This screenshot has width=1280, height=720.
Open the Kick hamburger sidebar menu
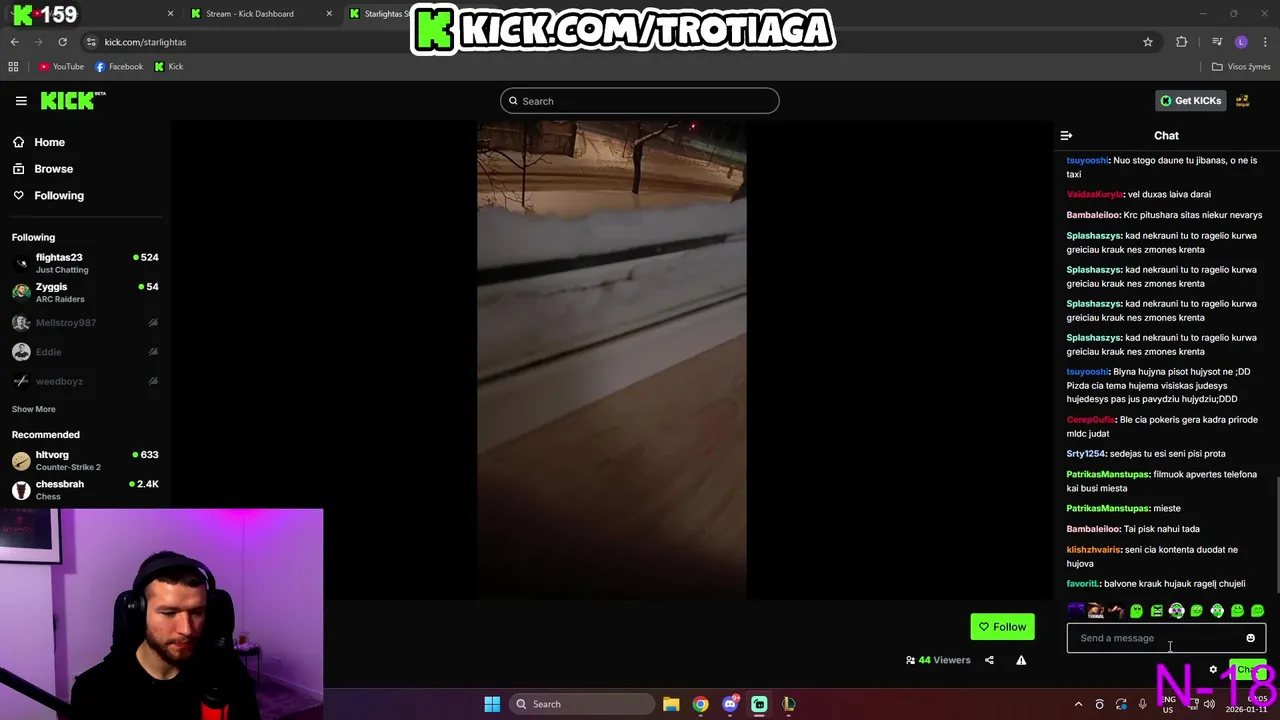21,101
